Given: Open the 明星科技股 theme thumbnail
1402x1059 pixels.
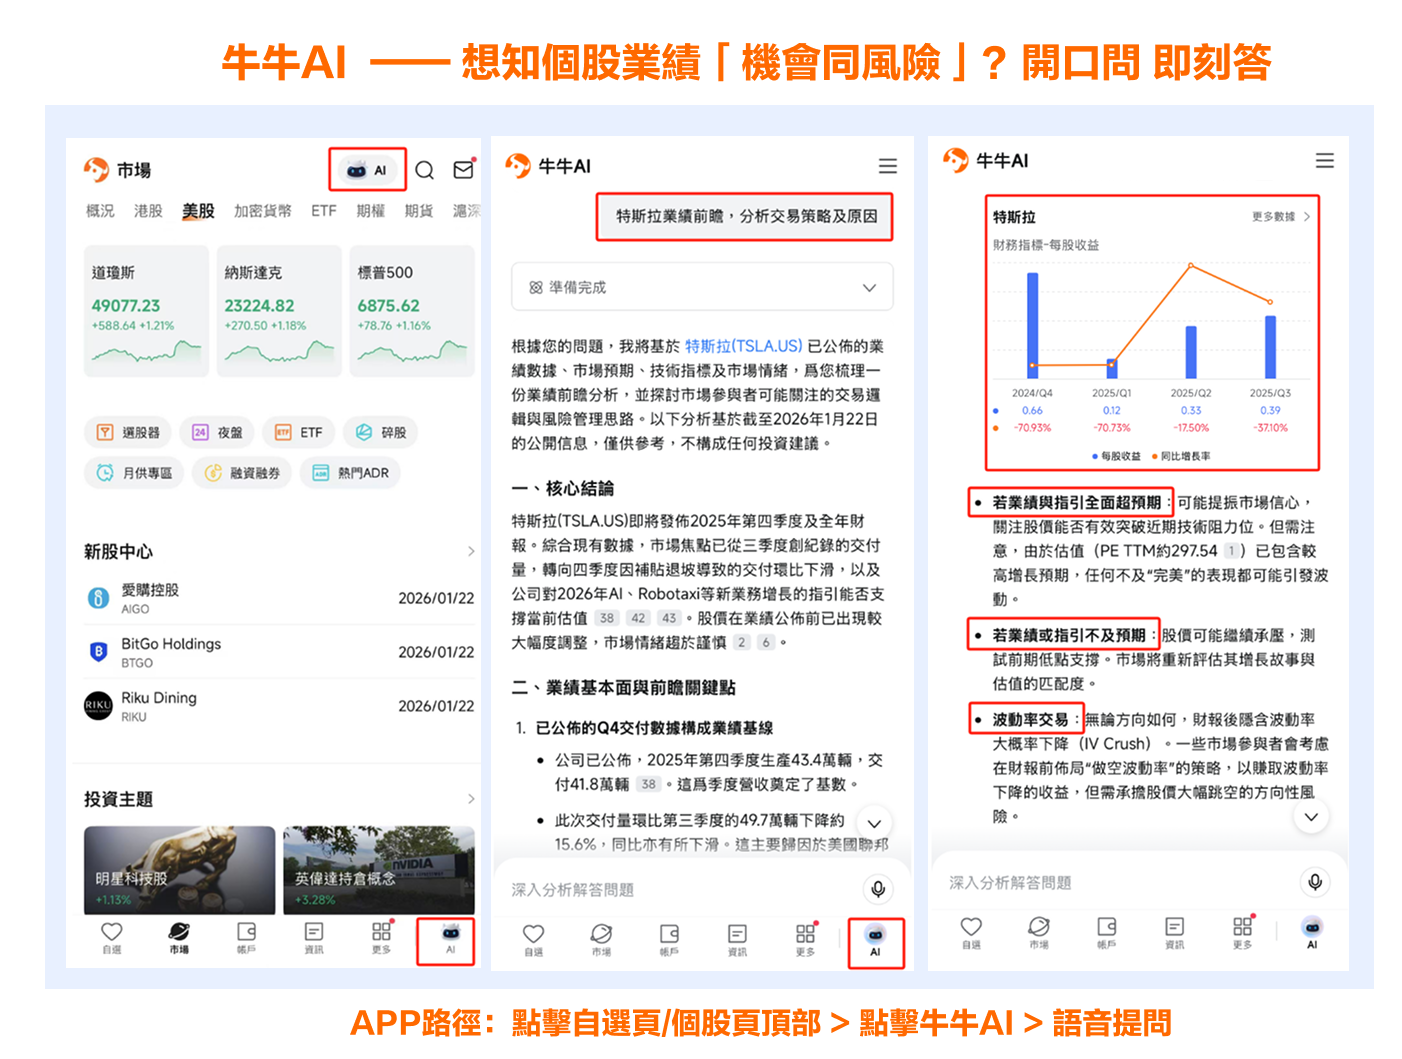Looking at the screenshot, I should point(180,869).
